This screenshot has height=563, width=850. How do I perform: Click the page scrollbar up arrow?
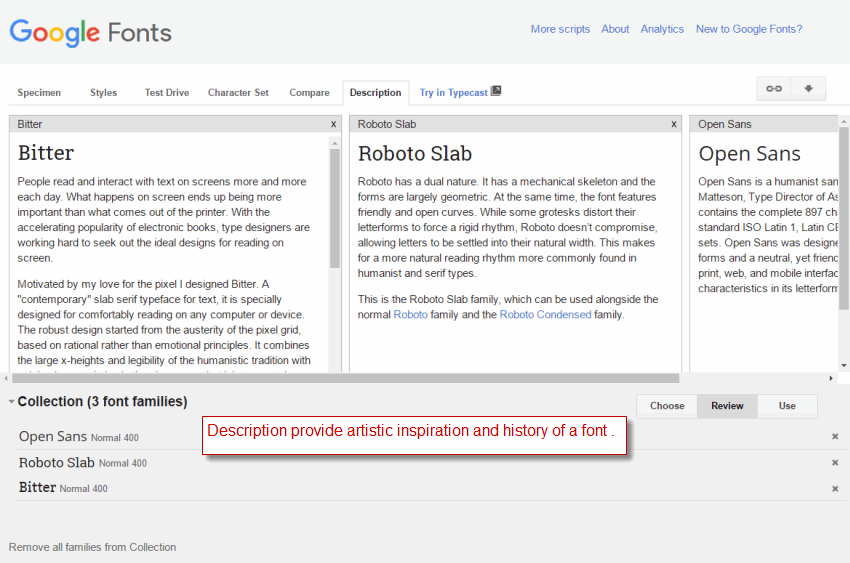[x=844, y=122]
